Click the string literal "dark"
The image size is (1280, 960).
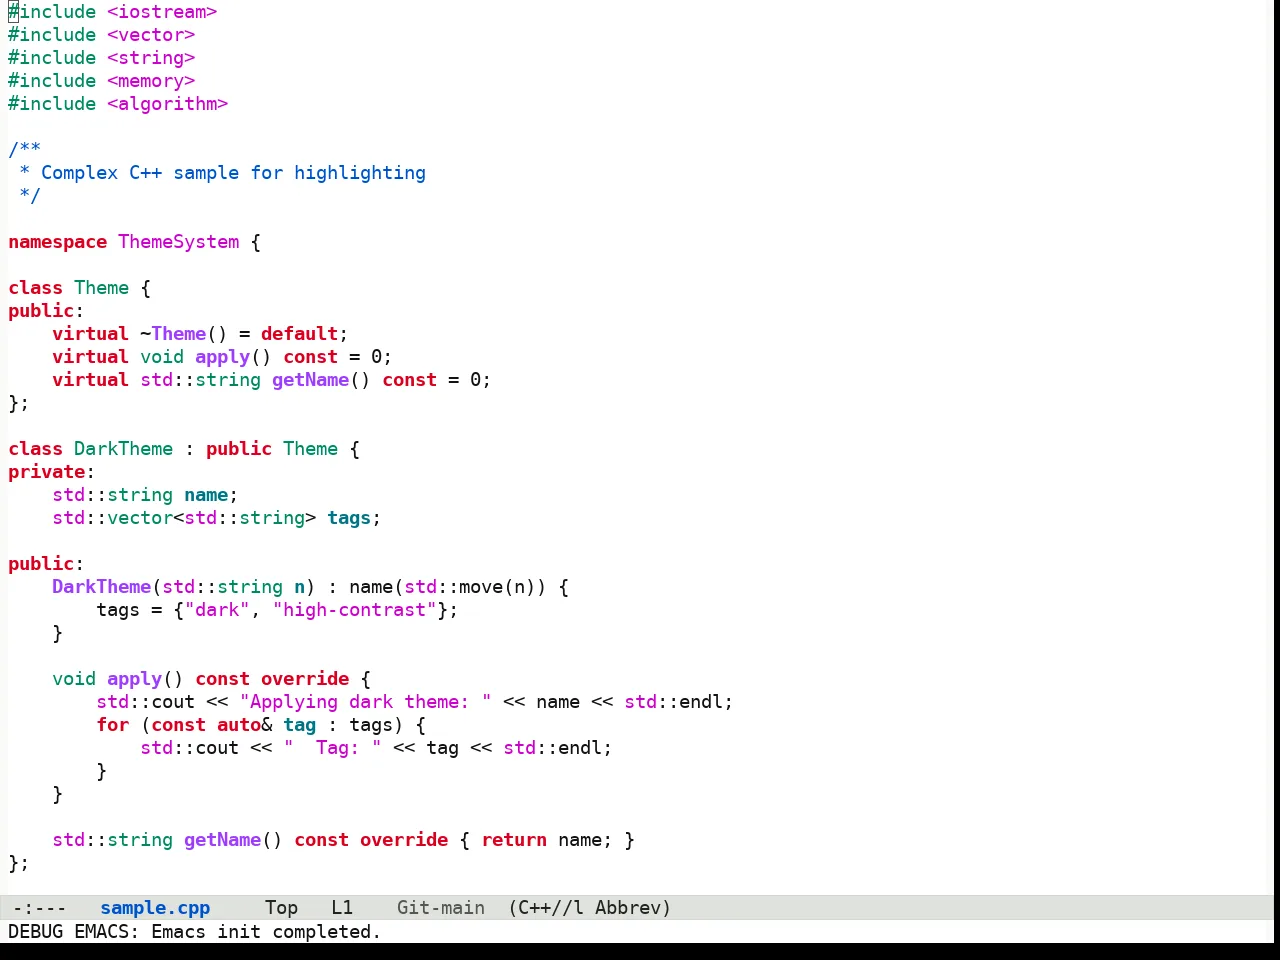[217, 610]
